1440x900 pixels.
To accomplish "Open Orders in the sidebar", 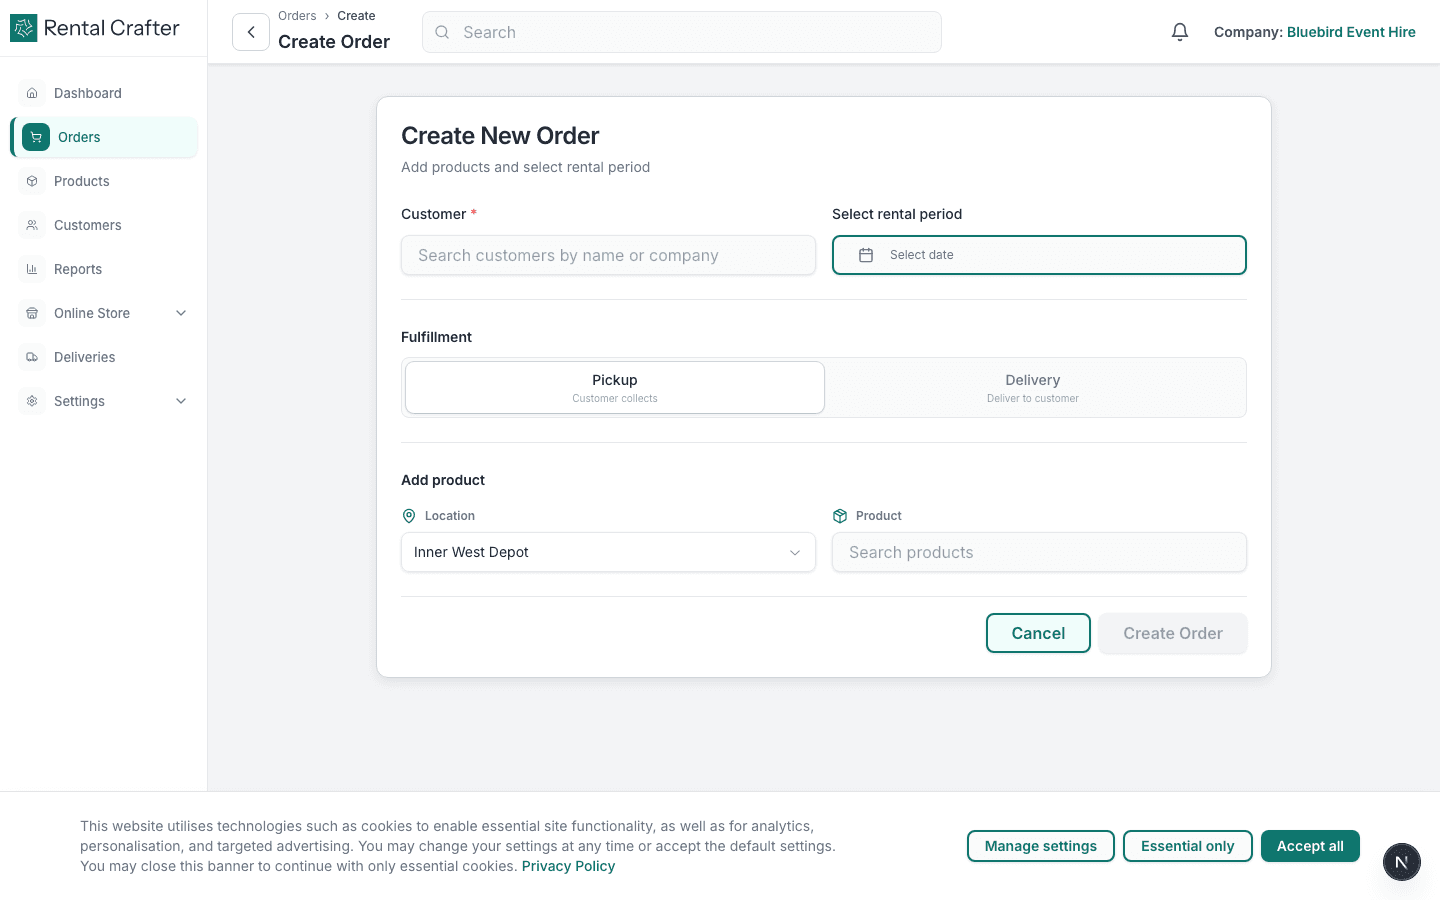I will pos(104,137).
